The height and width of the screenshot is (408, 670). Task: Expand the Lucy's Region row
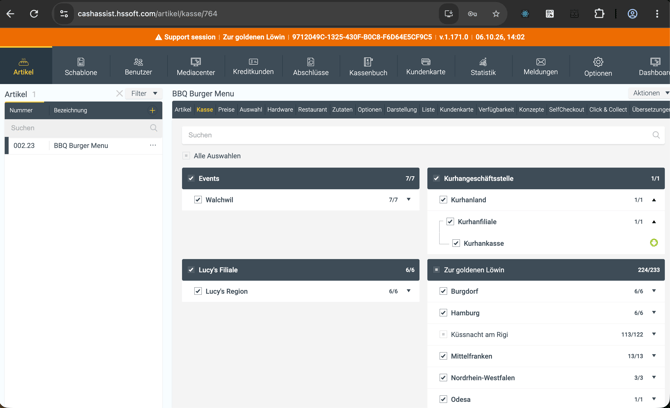pos(408,291)
